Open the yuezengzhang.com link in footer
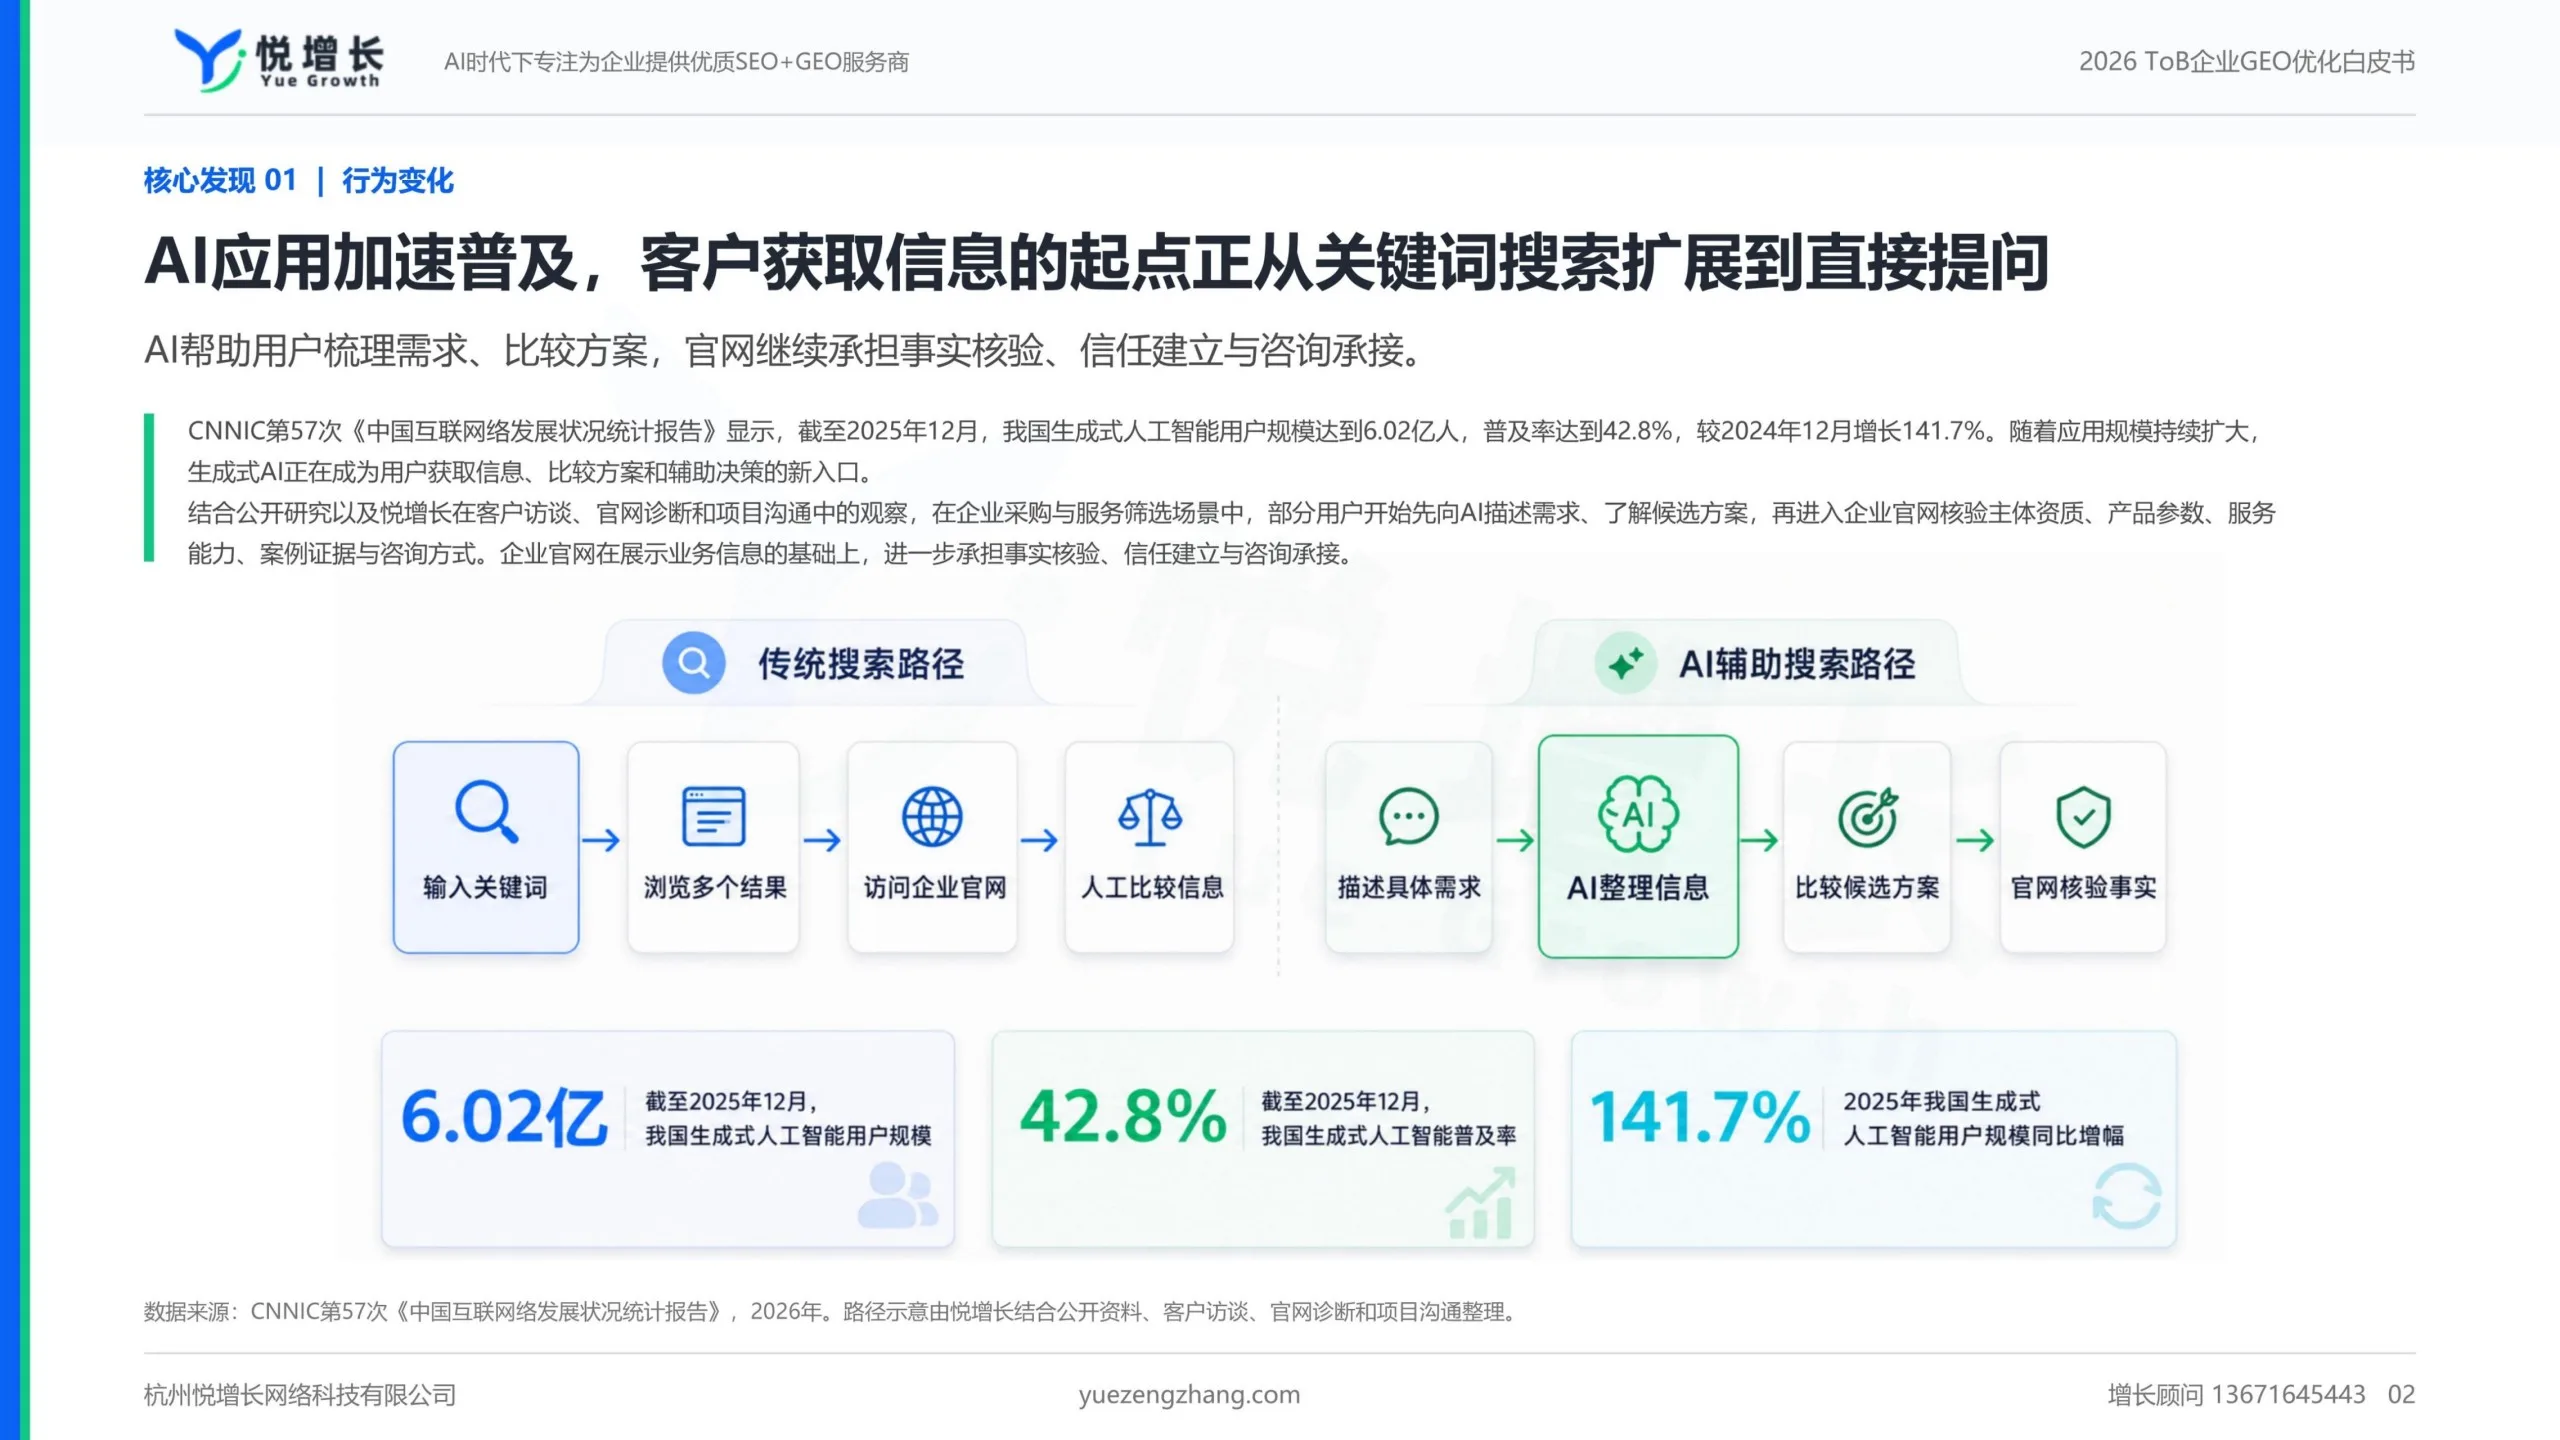The width and height of the screenshot is (2560, 1440). pyautogui.click(x=1189, y=1394)
